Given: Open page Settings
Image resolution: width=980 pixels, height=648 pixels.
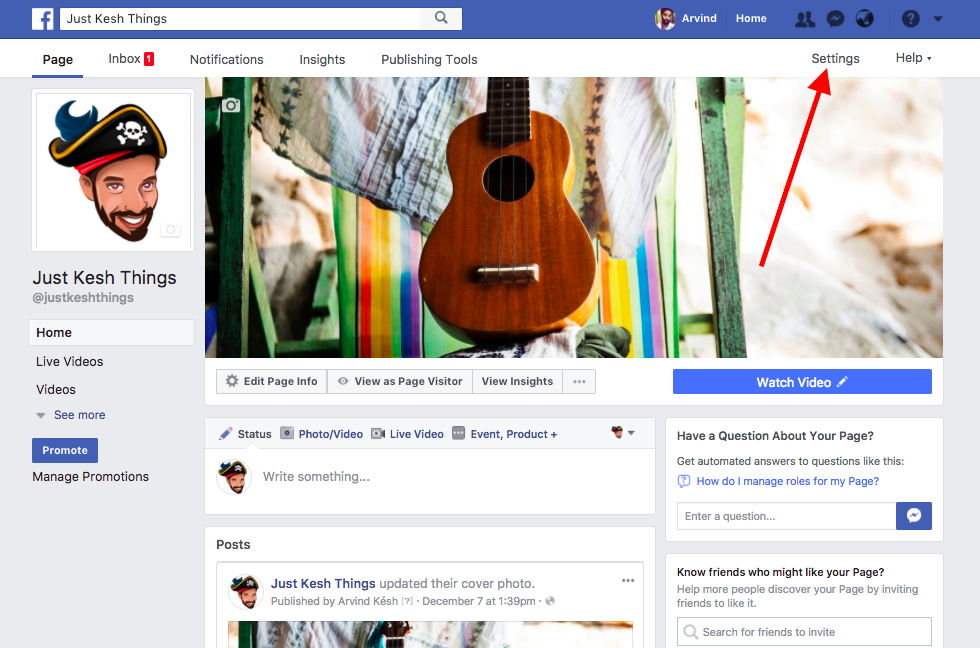Looking at the screenshot, I should 835,58.
